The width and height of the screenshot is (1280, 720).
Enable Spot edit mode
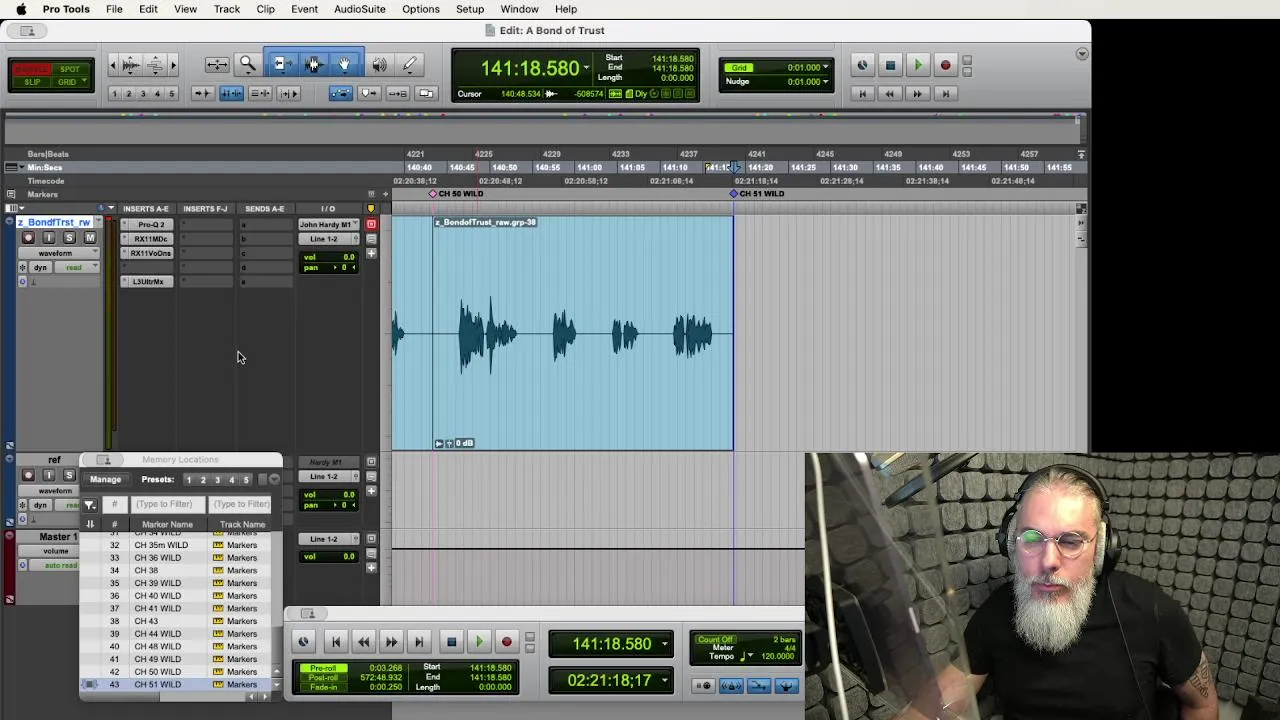[x=70, y=69]
